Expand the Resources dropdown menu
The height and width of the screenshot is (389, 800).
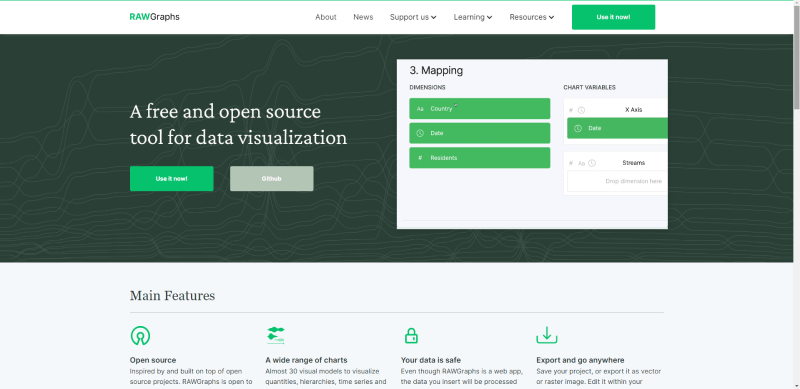(x=532, y=17)
